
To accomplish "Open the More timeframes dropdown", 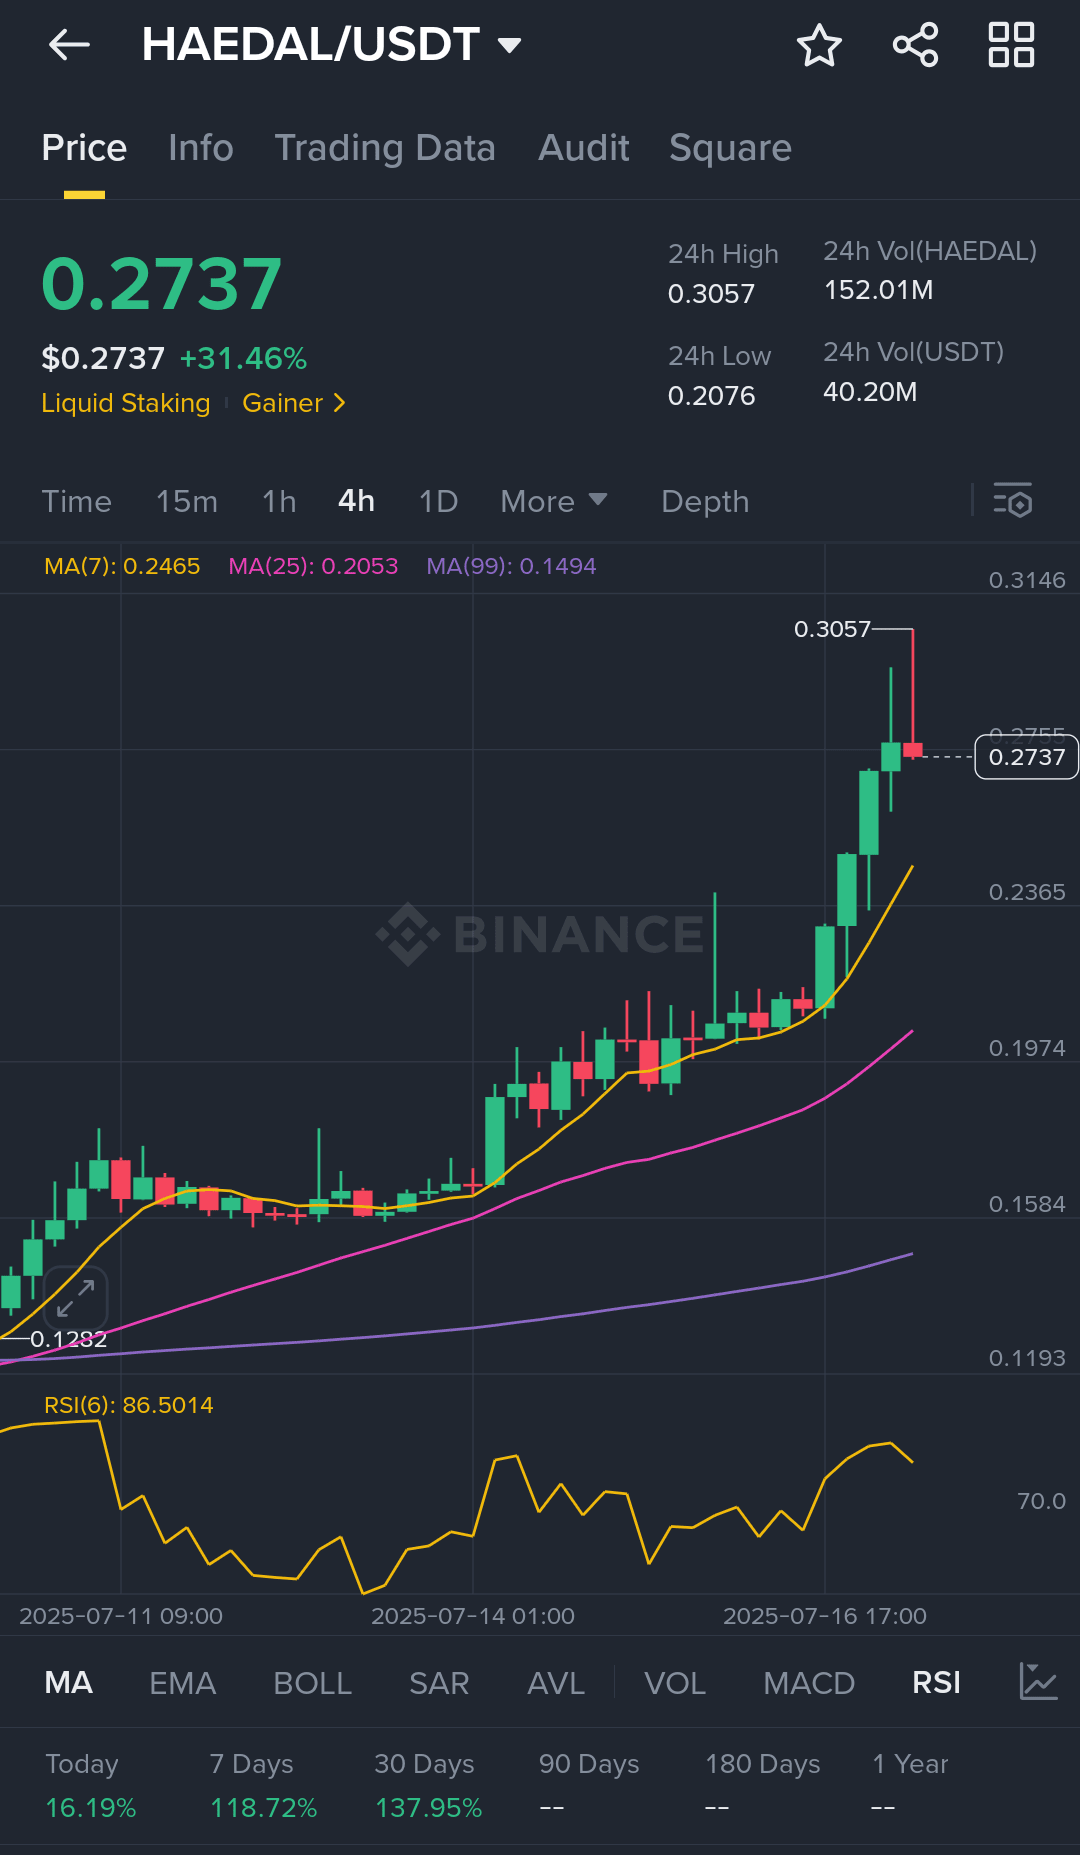I will click(553, 501).
